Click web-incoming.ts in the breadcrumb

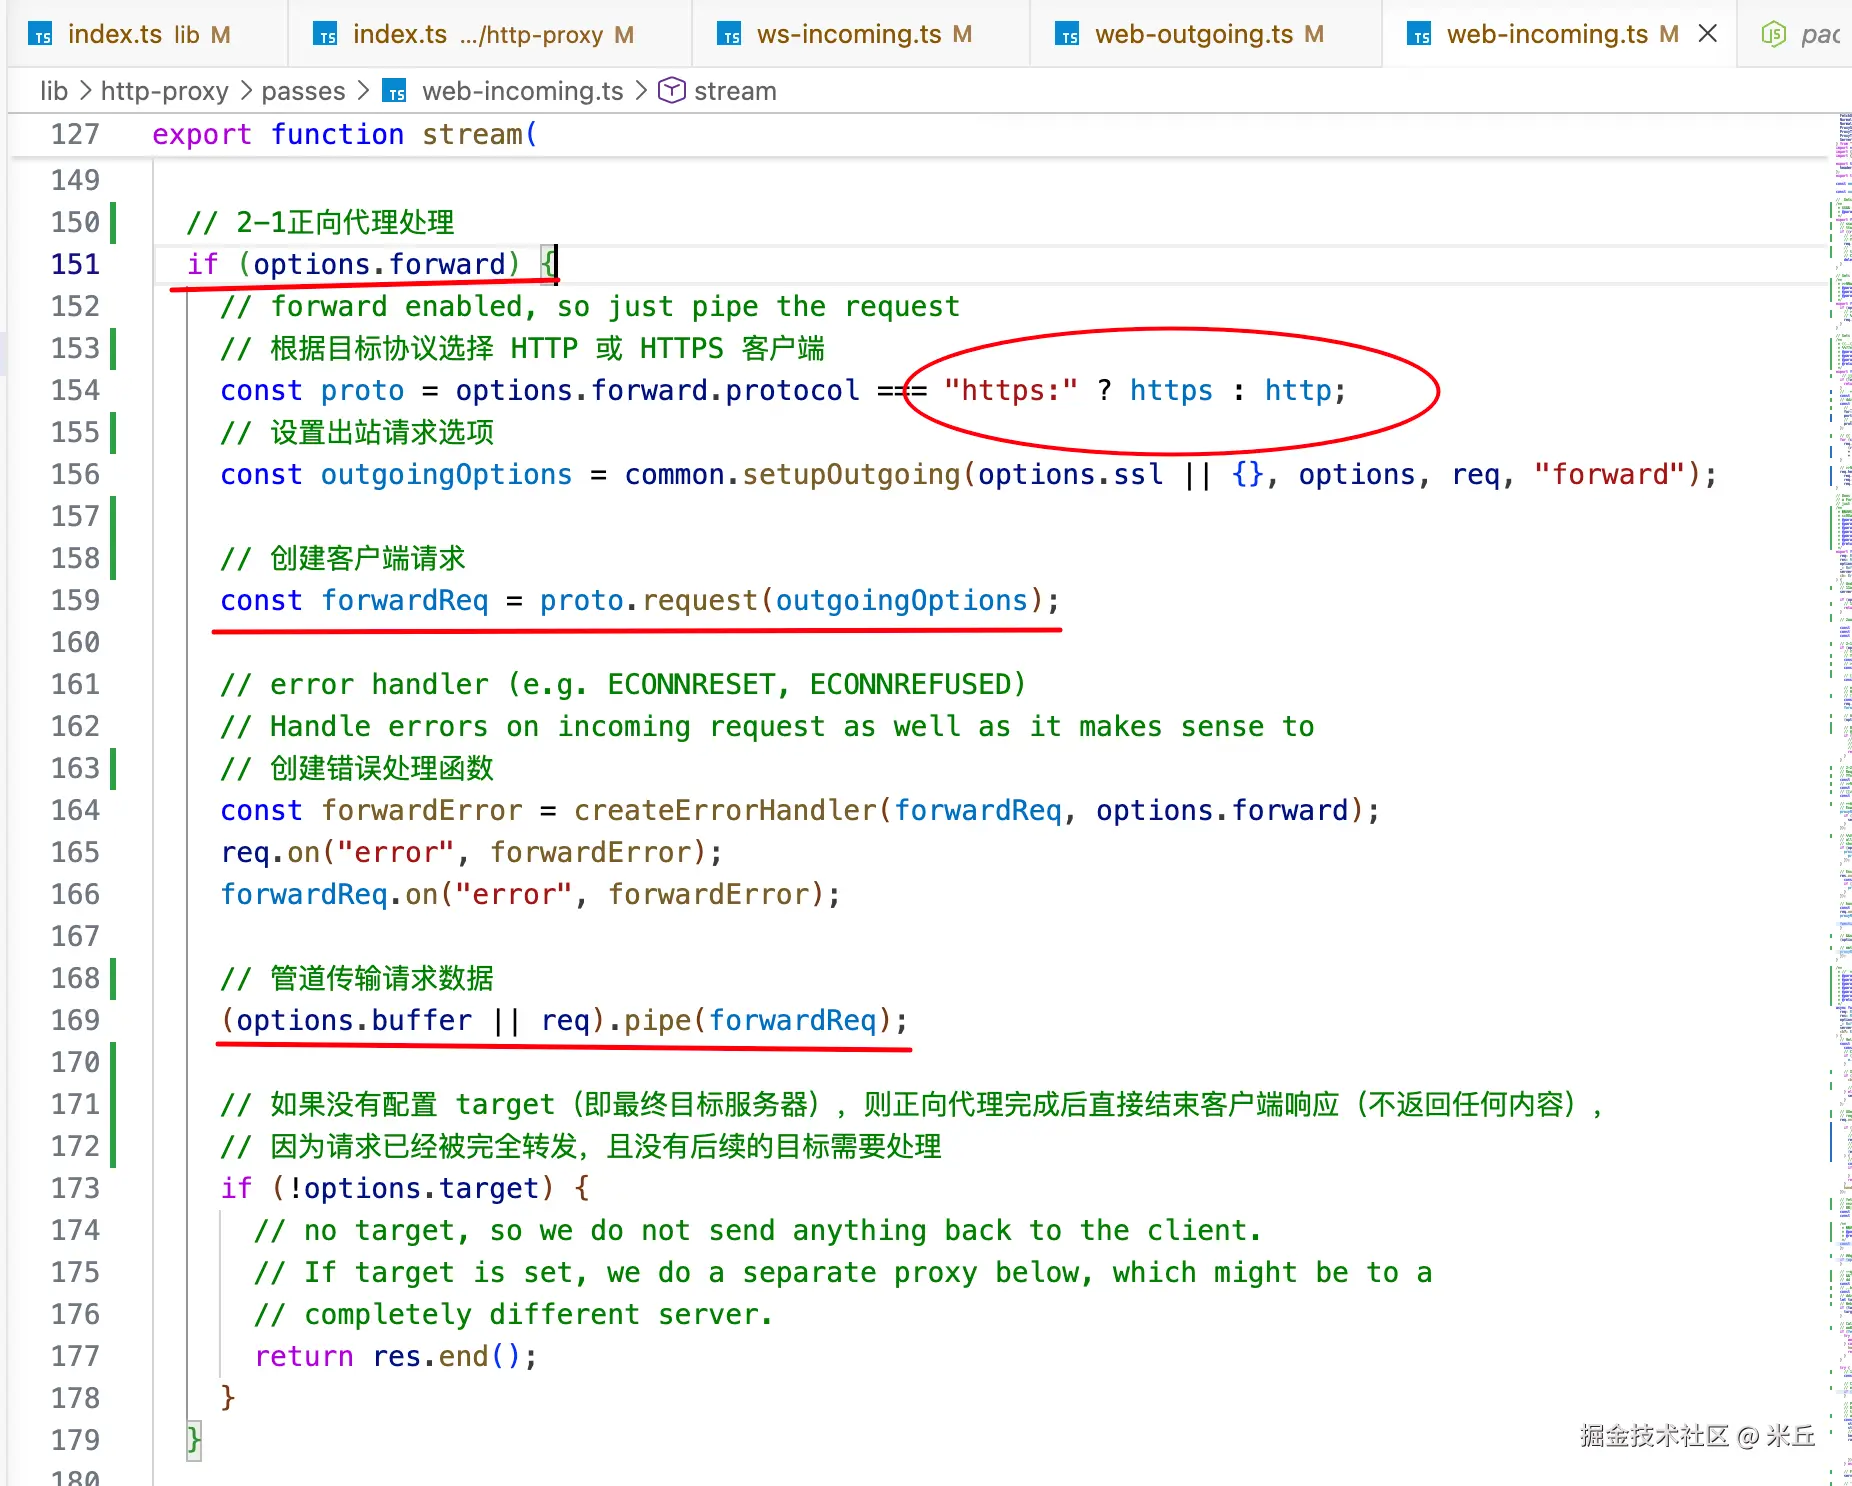(x=522, y=91)
